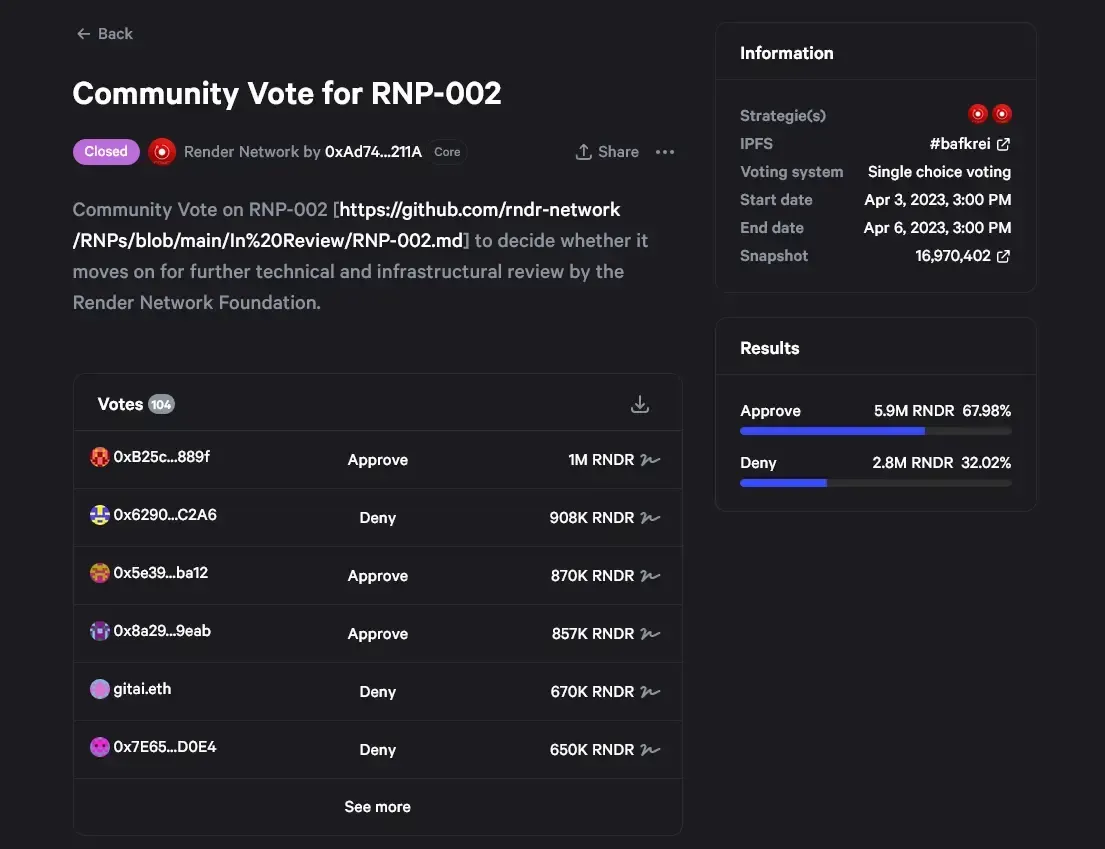
Task: Open voter gitai.eth profile
Action: point(142,689)
